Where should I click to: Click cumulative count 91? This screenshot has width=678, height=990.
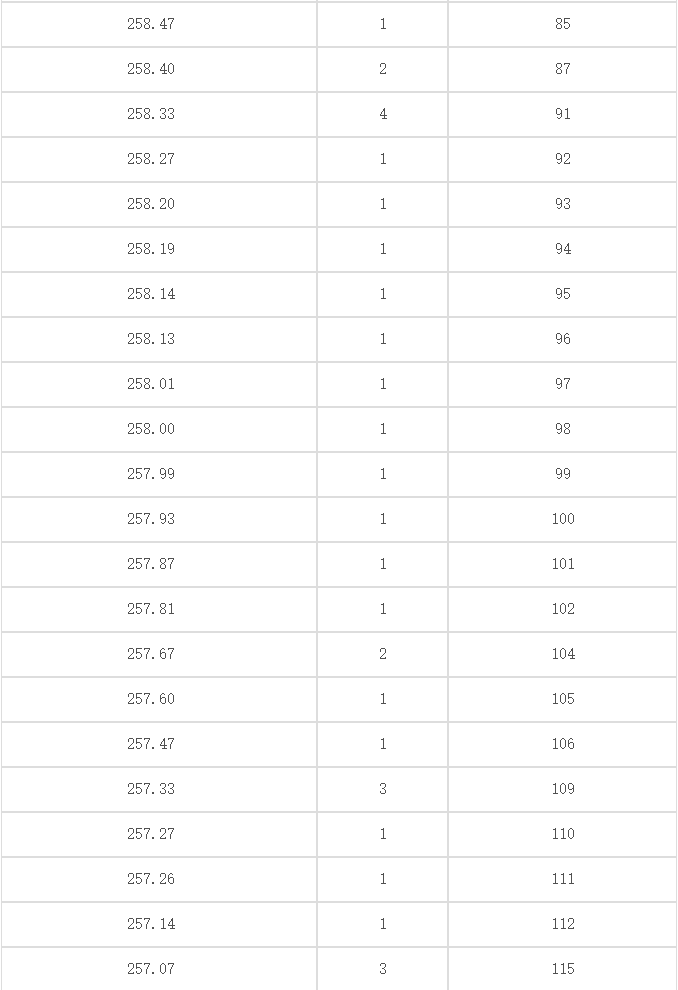pyautogui.click(x=562, y=114)
